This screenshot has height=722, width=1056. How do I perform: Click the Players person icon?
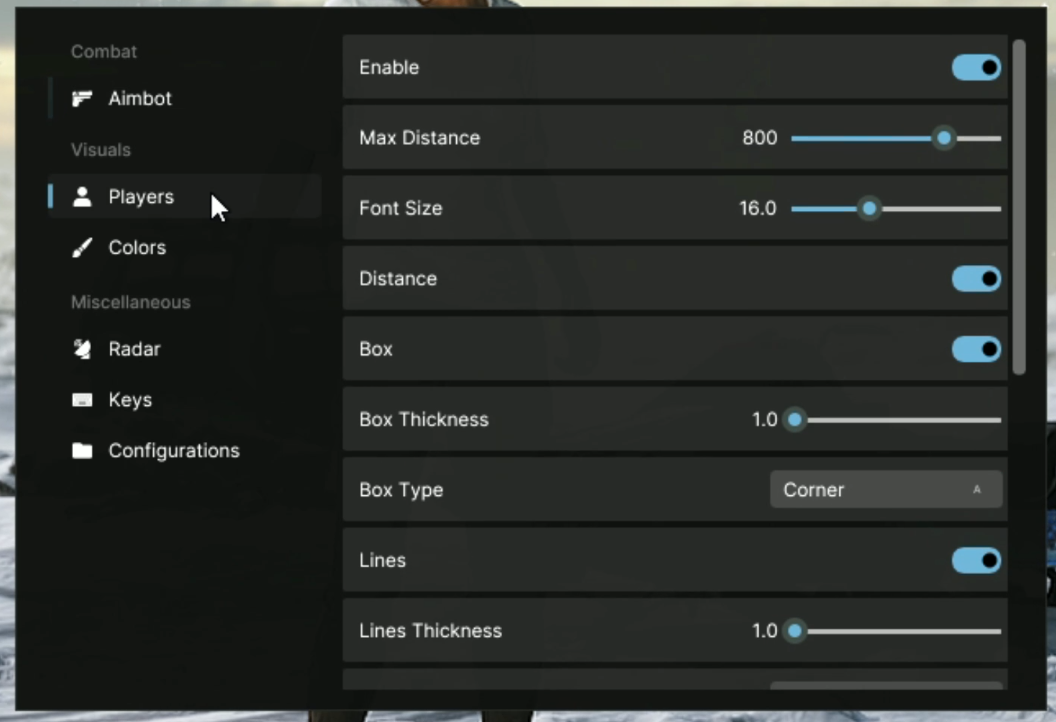click(x=82, y=197)
